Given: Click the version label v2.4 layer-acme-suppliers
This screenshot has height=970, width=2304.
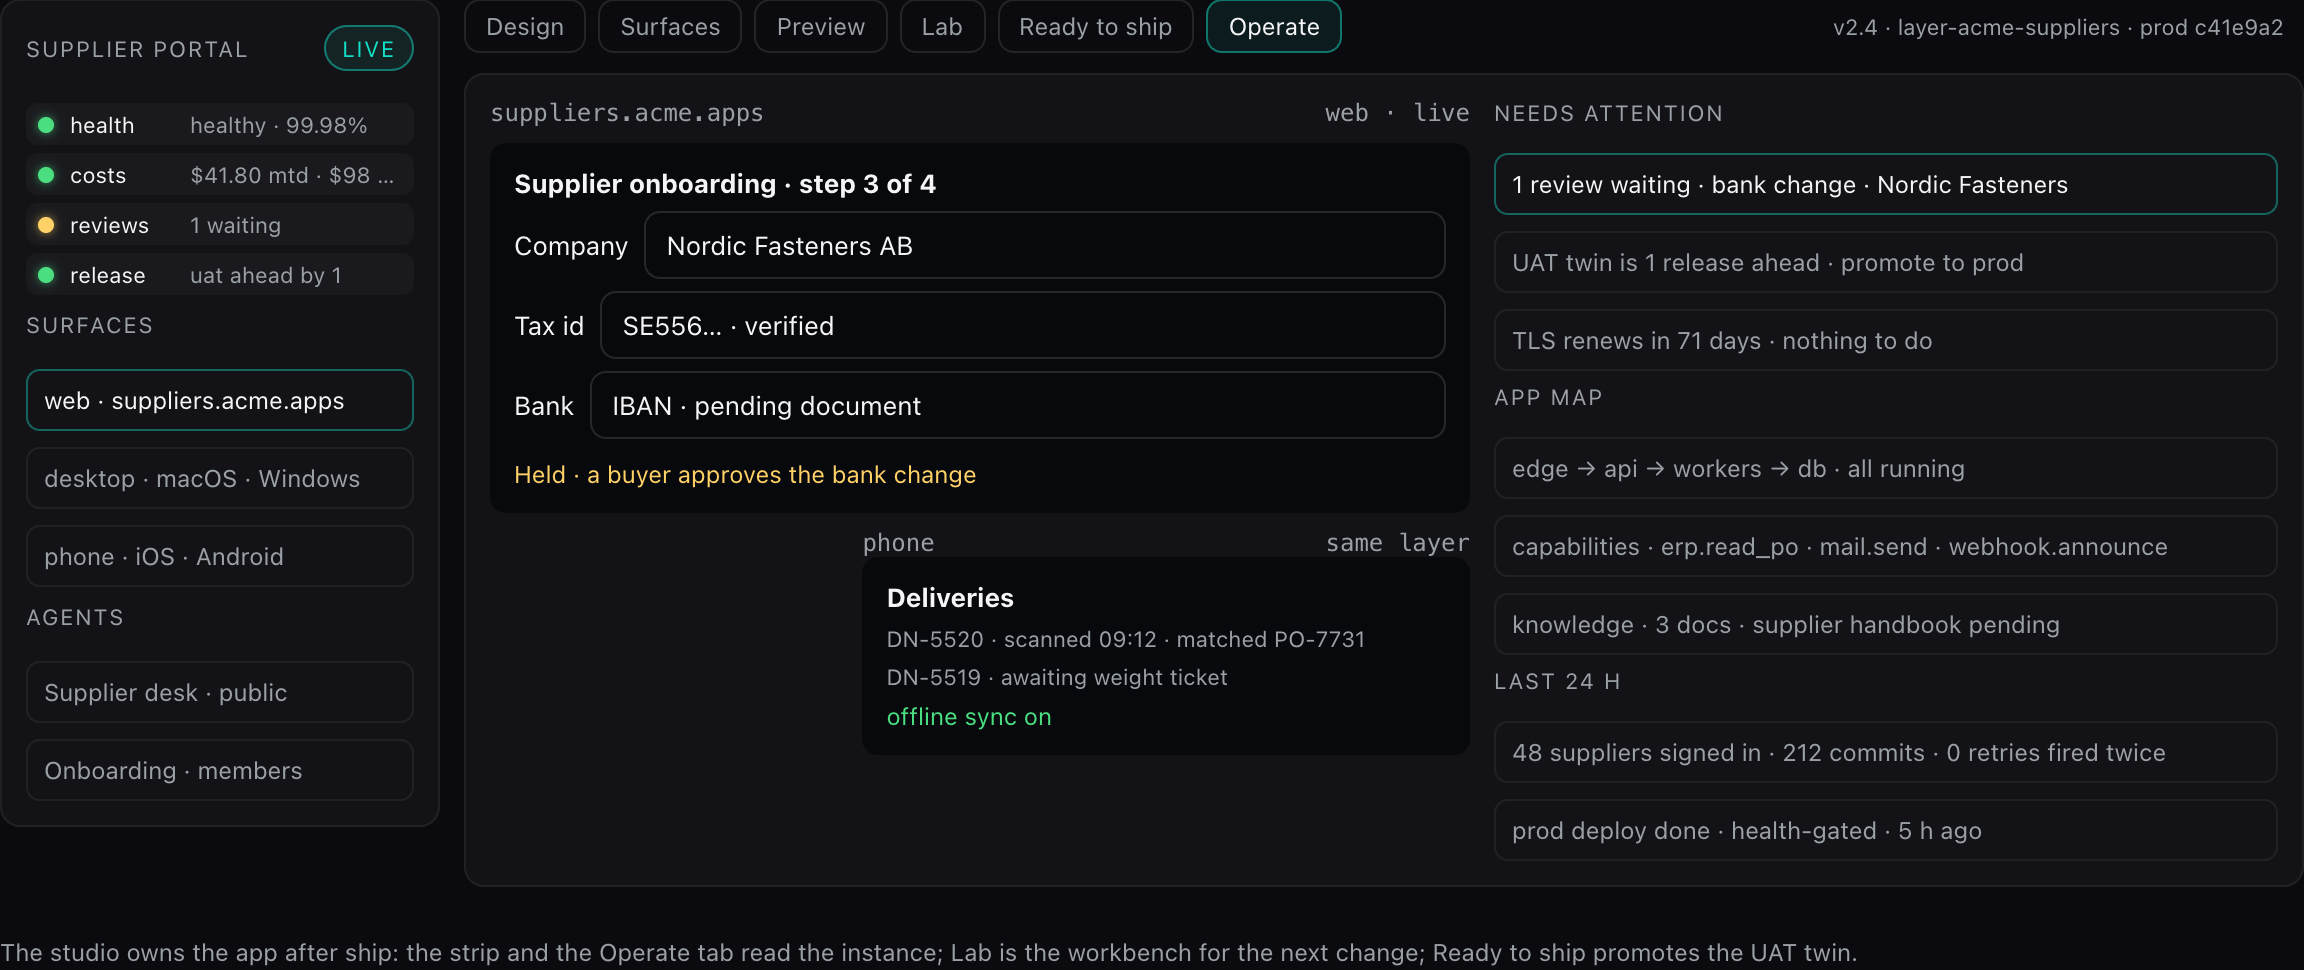Looking at the screenshot, I should pyautogui.click(x=2058, y=27).
